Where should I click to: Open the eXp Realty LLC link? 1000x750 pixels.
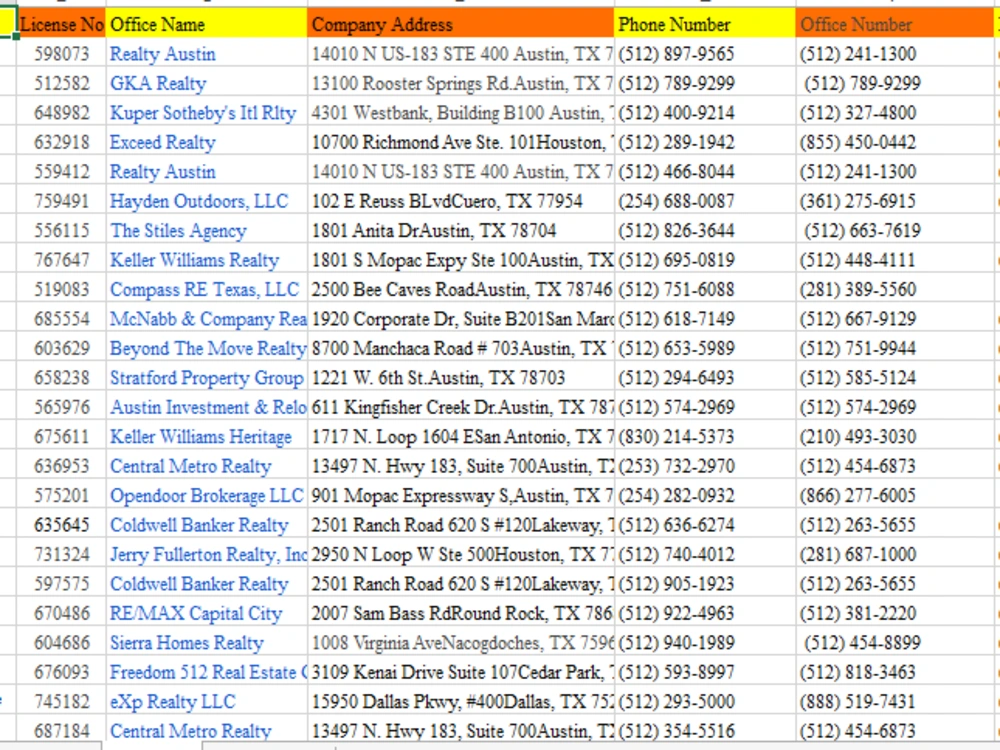coord(172,702)
